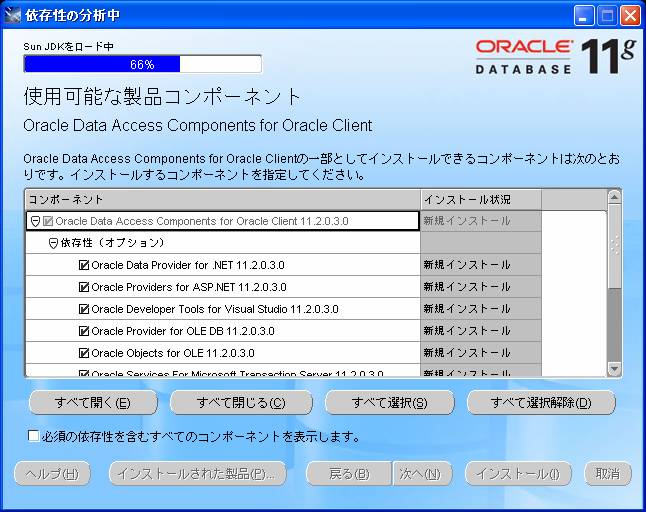
Task: Click the すべて閉じる(C) button
Action: tap(241, 402)
